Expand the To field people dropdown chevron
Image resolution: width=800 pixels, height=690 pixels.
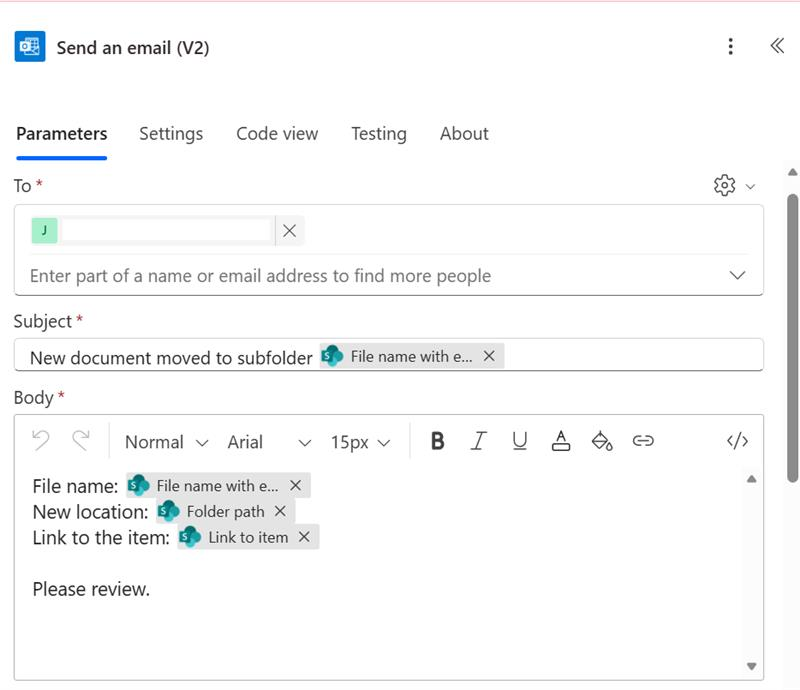coord(737,276)
